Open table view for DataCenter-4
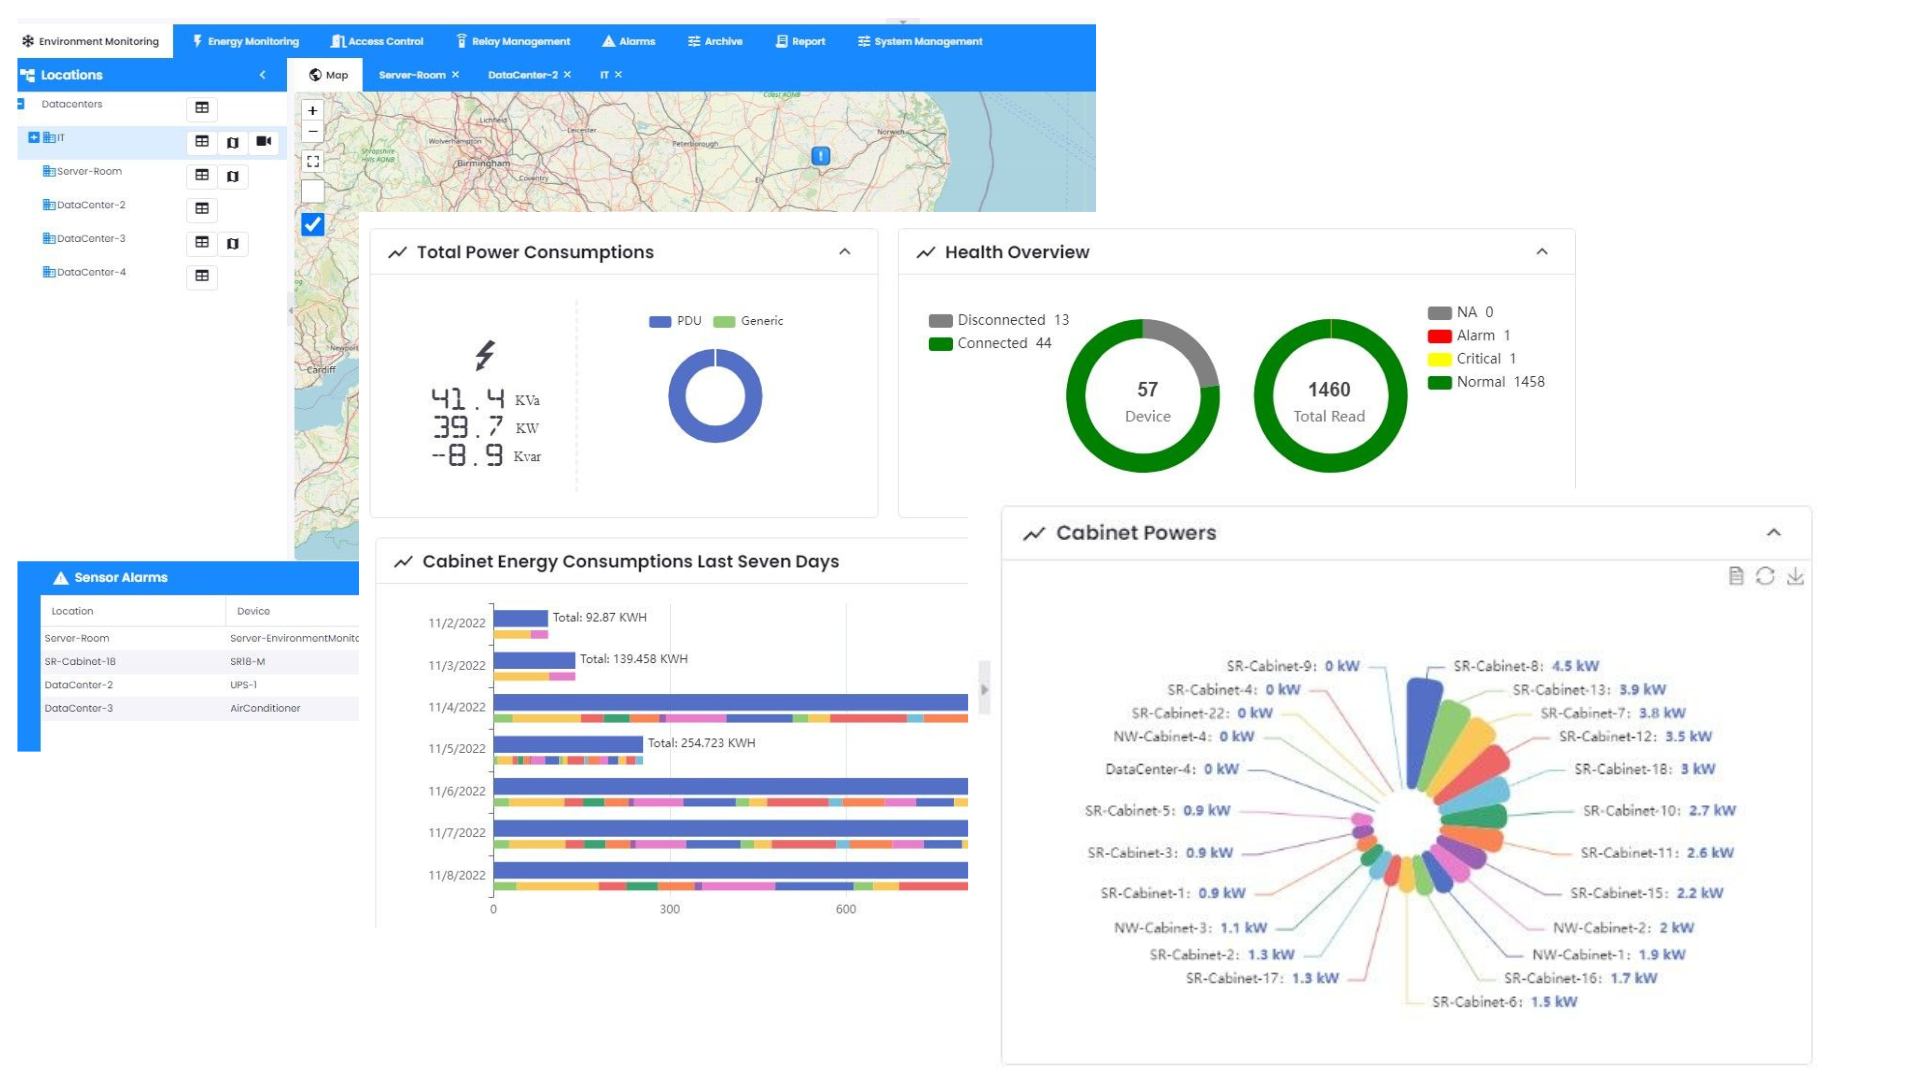The image size is (1920, 1080). coord(202,276)
